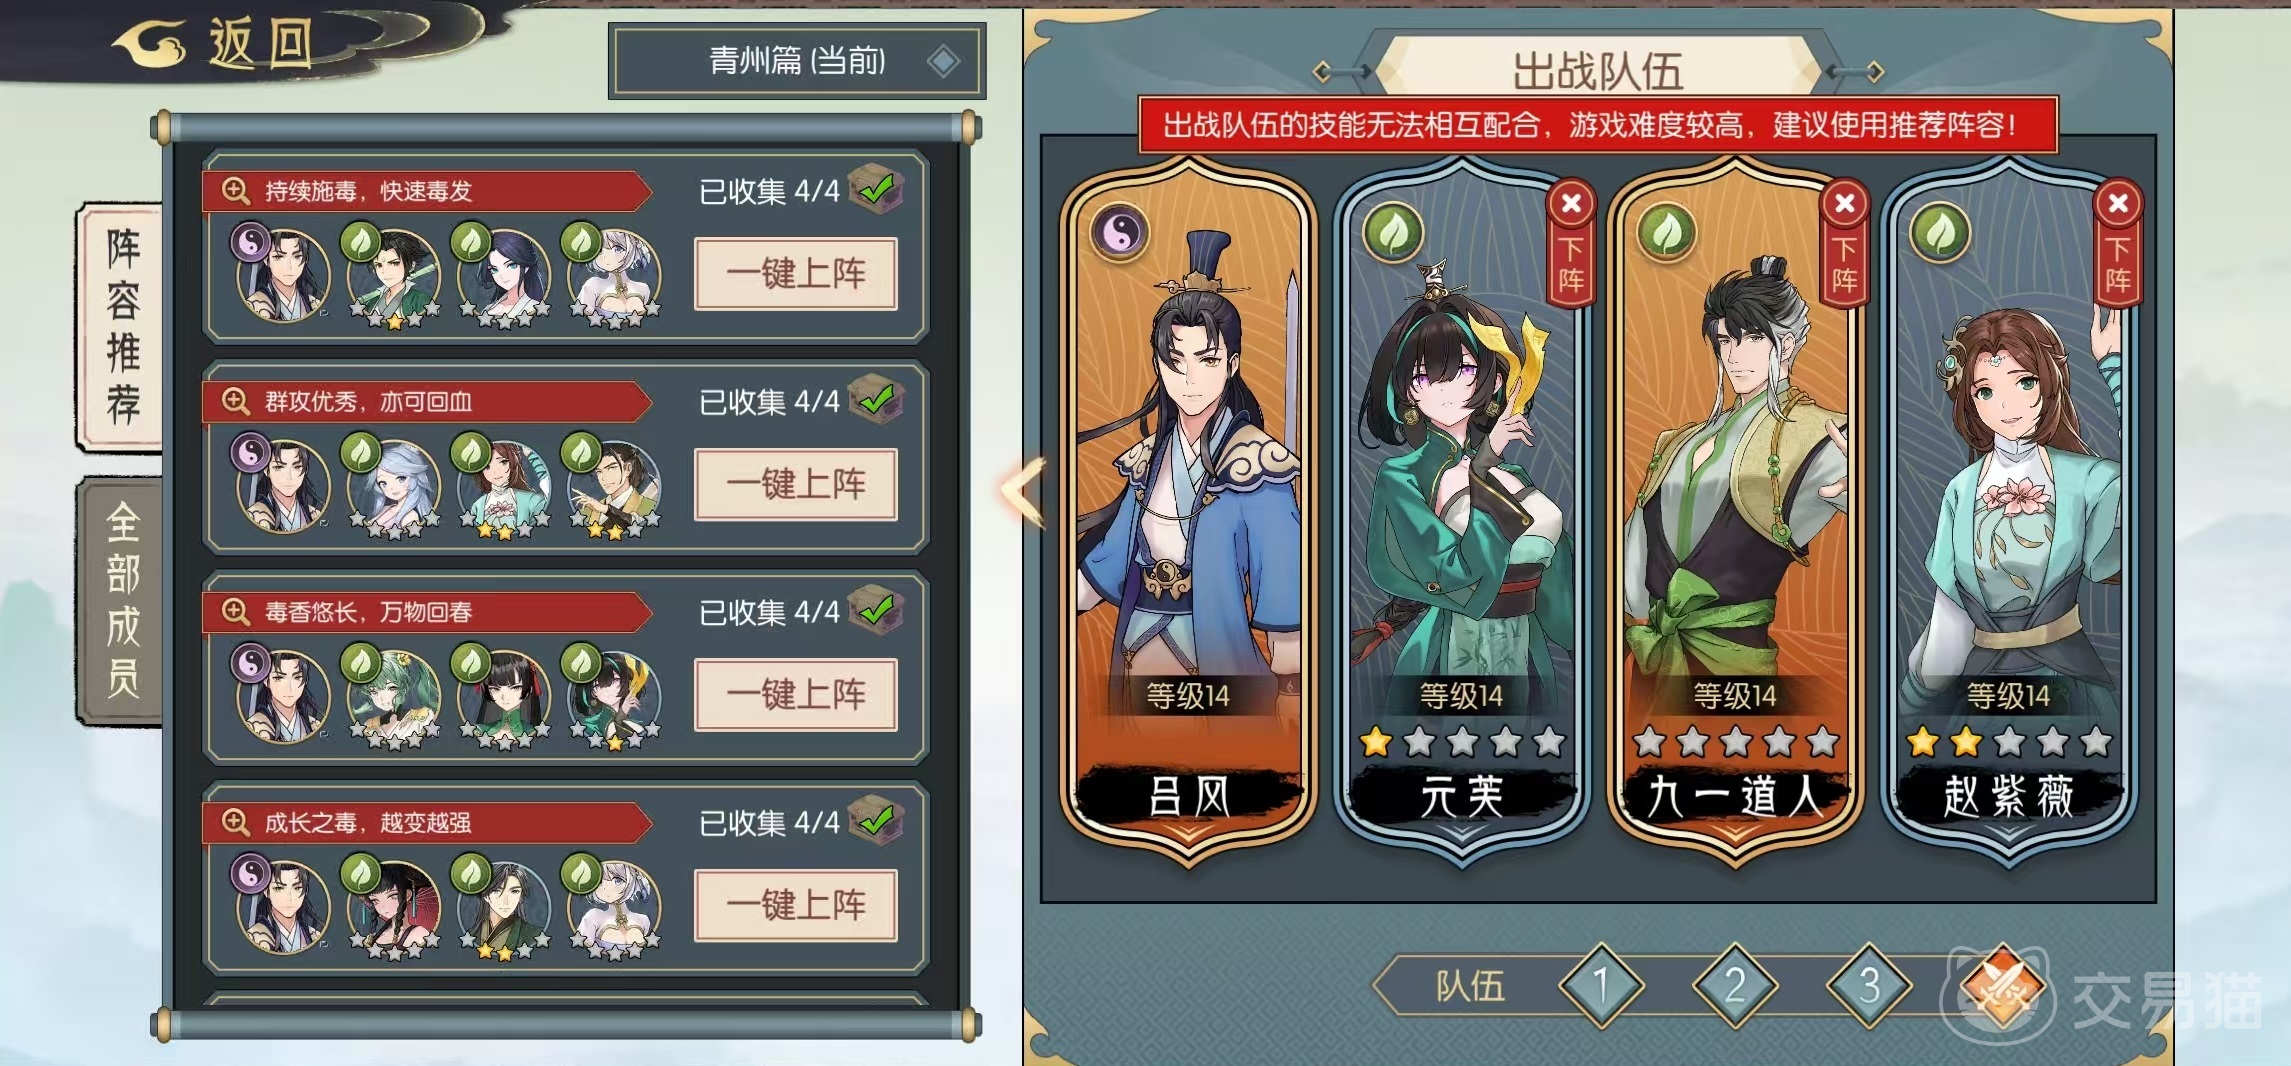
Task: Click the magnifier icon beside 持续施毒，快速毒发
Action: coord(235,190)
